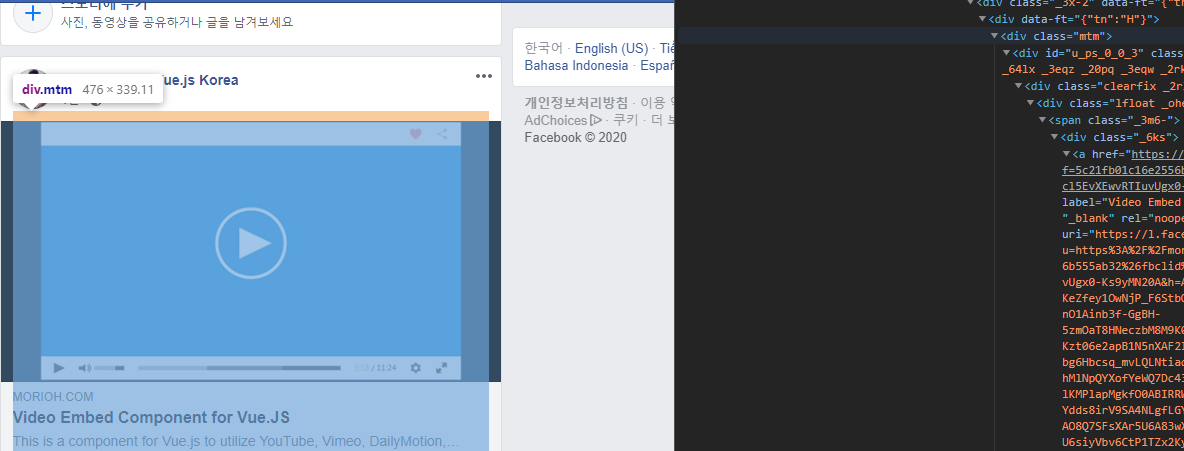
Task: Click the share icon on the video thumbnail
Action: (x=442, y=134)
